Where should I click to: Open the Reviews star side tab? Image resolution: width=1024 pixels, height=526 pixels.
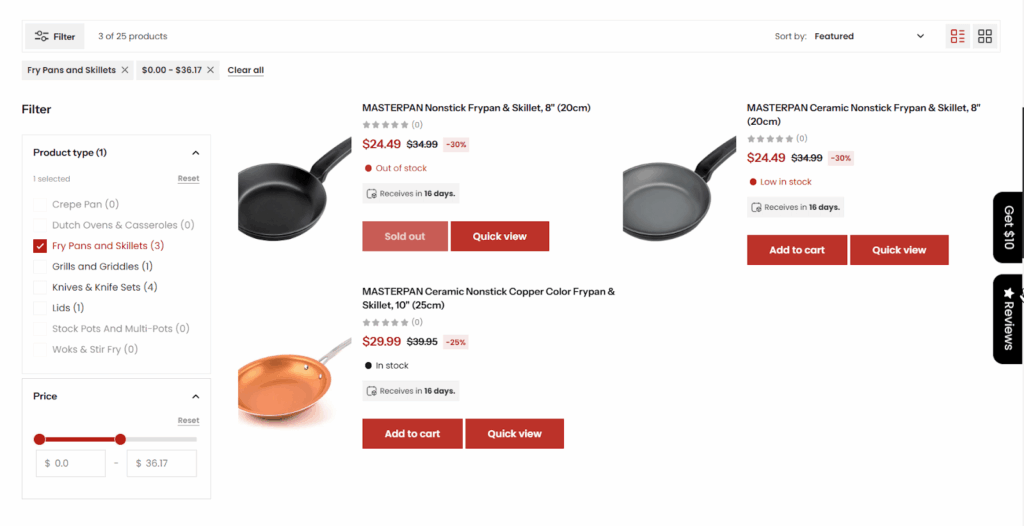(1007, 319)
